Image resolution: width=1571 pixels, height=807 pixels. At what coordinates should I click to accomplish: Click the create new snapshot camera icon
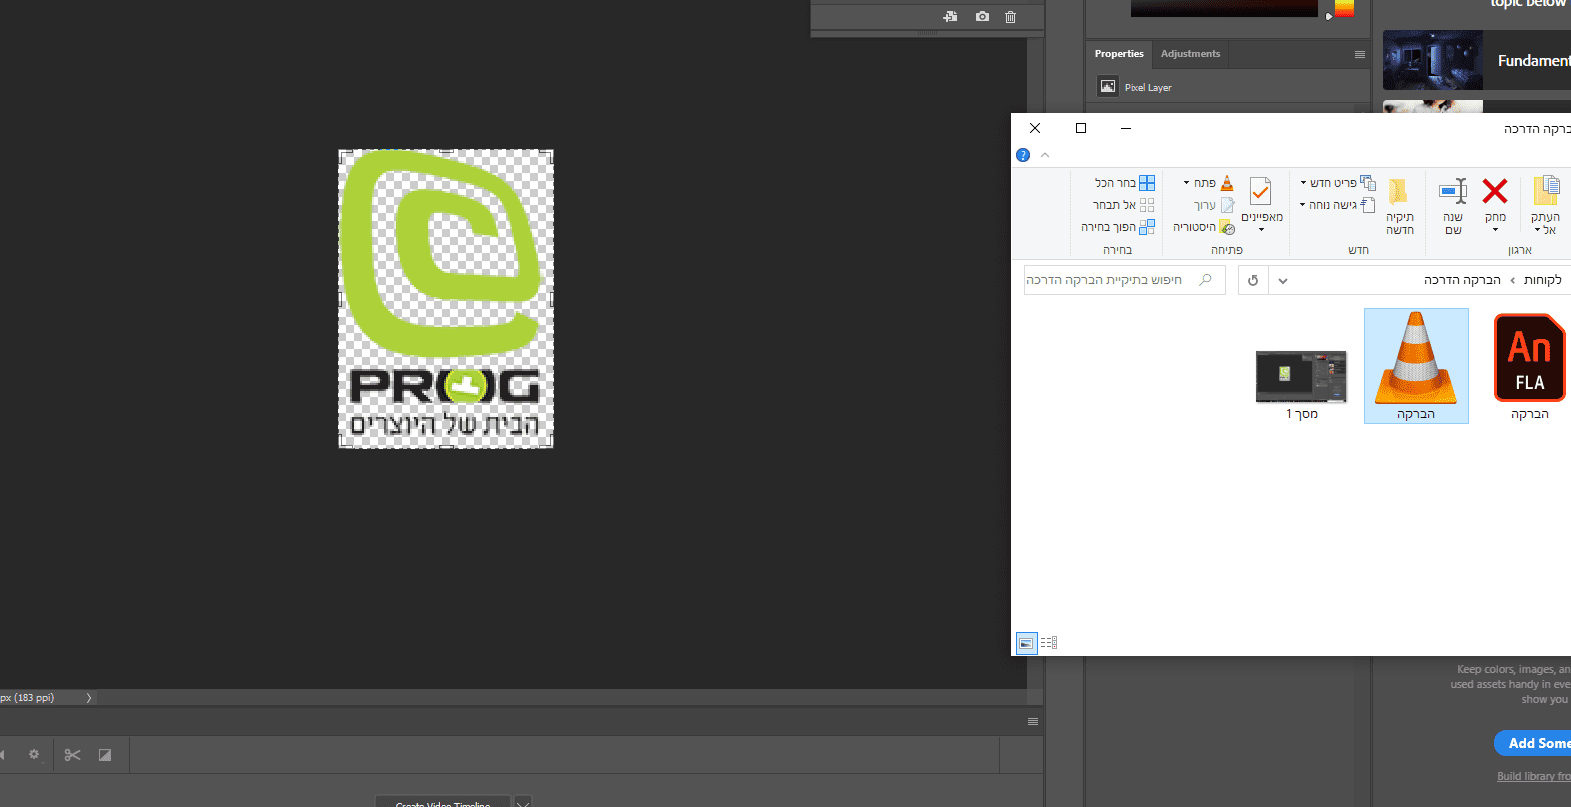tap(982, 17)
